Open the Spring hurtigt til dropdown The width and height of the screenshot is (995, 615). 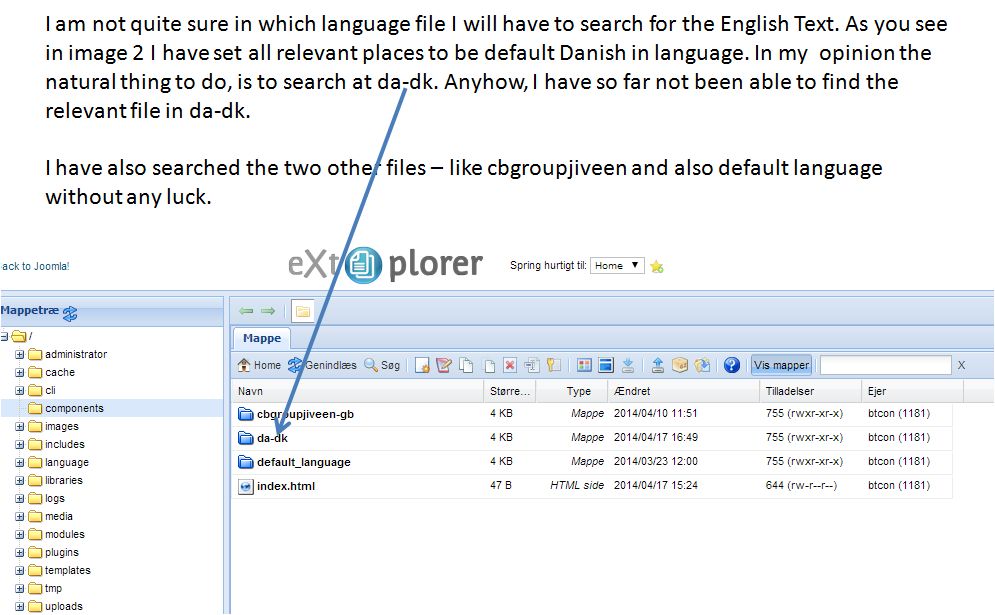(x=617, y=265)
